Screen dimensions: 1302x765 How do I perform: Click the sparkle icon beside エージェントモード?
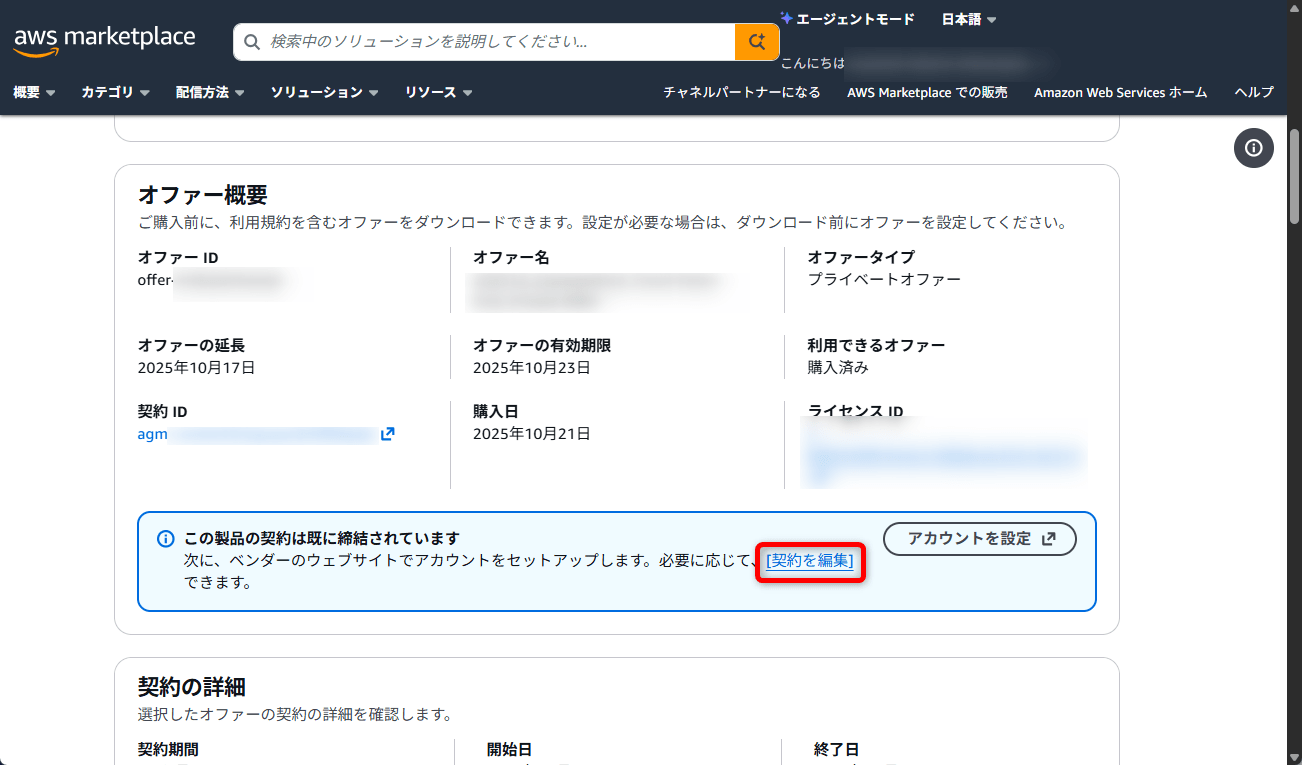click(x=787, y=19)
